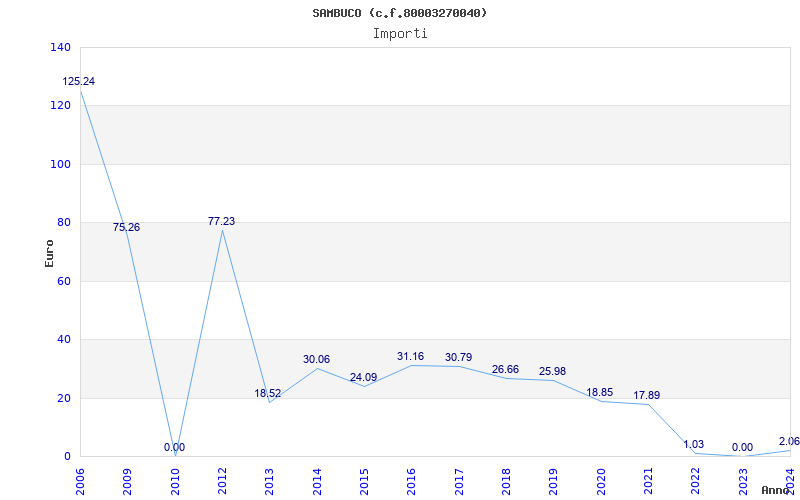Click the 2020 x-axis year
The image size is (800, 500).
point(601,482)
